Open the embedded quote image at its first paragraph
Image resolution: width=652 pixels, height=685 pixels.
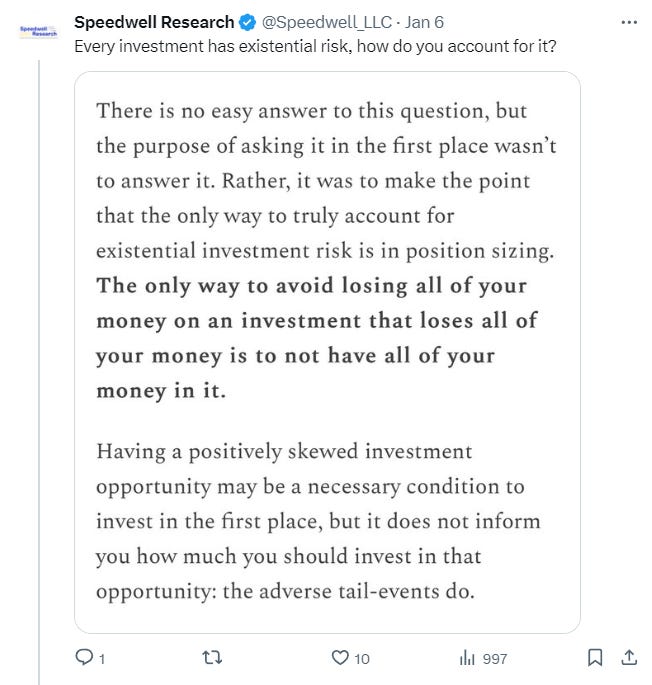click(x=326, y=181)
